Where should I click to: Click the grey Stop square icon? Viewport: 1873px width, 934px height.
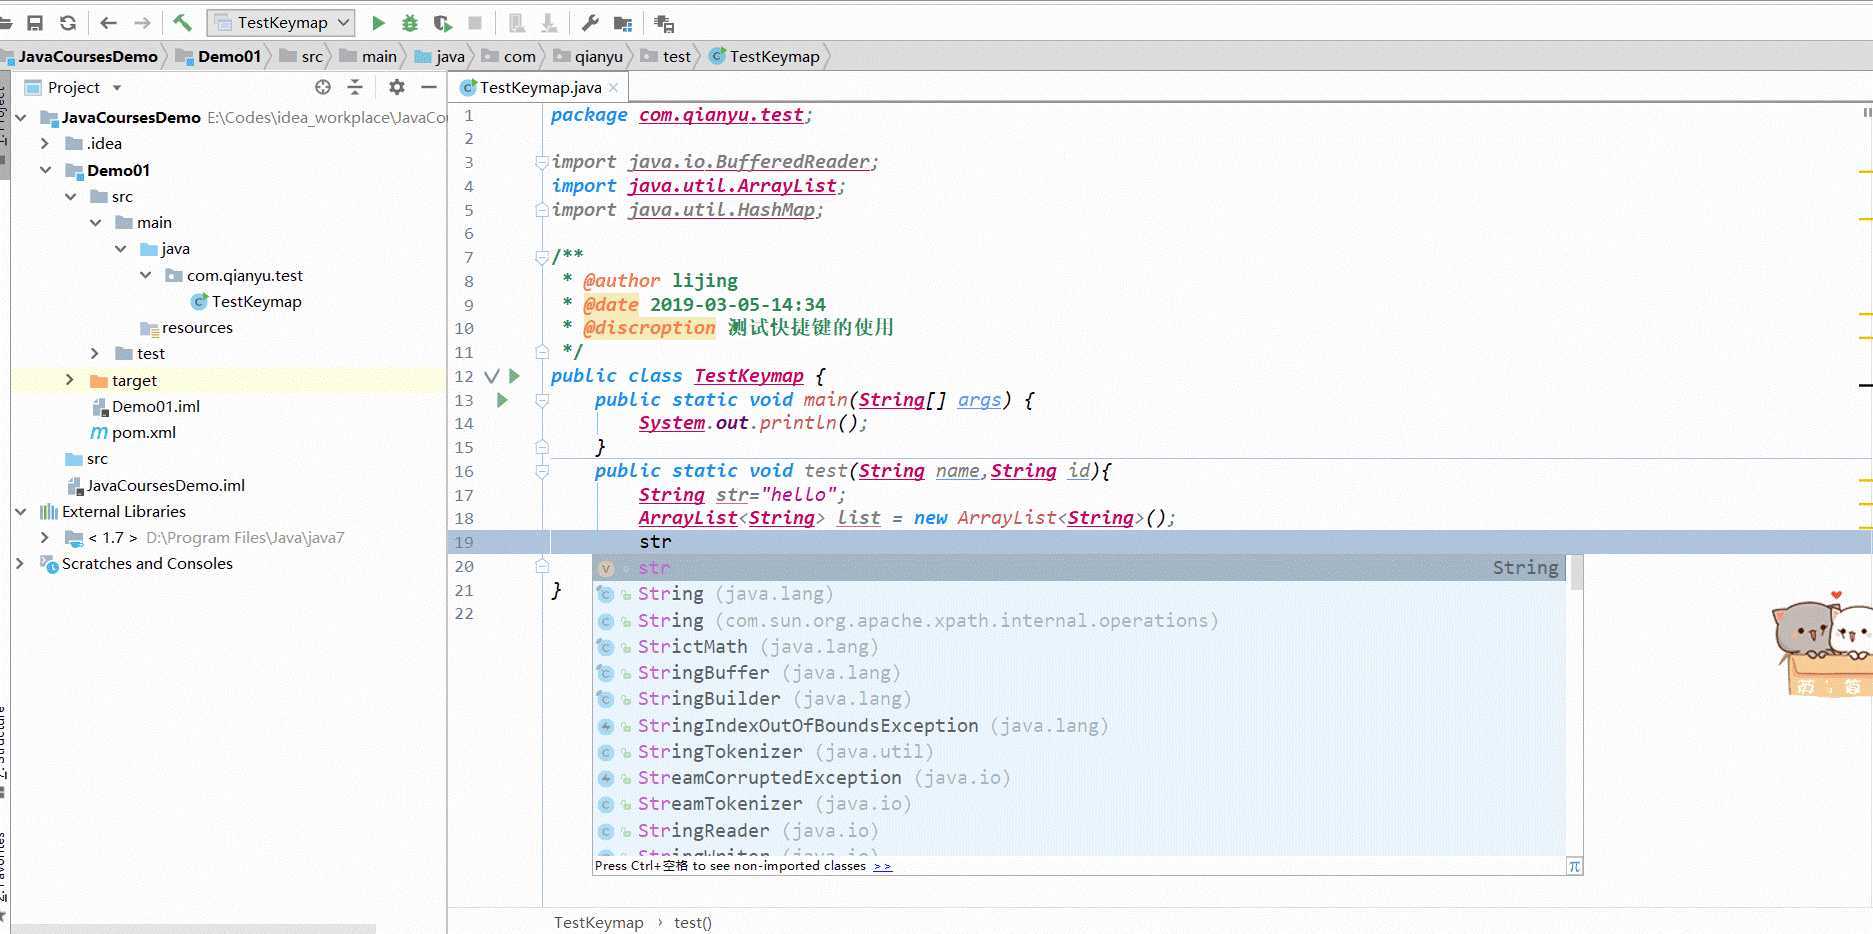[x=475, y=23]
